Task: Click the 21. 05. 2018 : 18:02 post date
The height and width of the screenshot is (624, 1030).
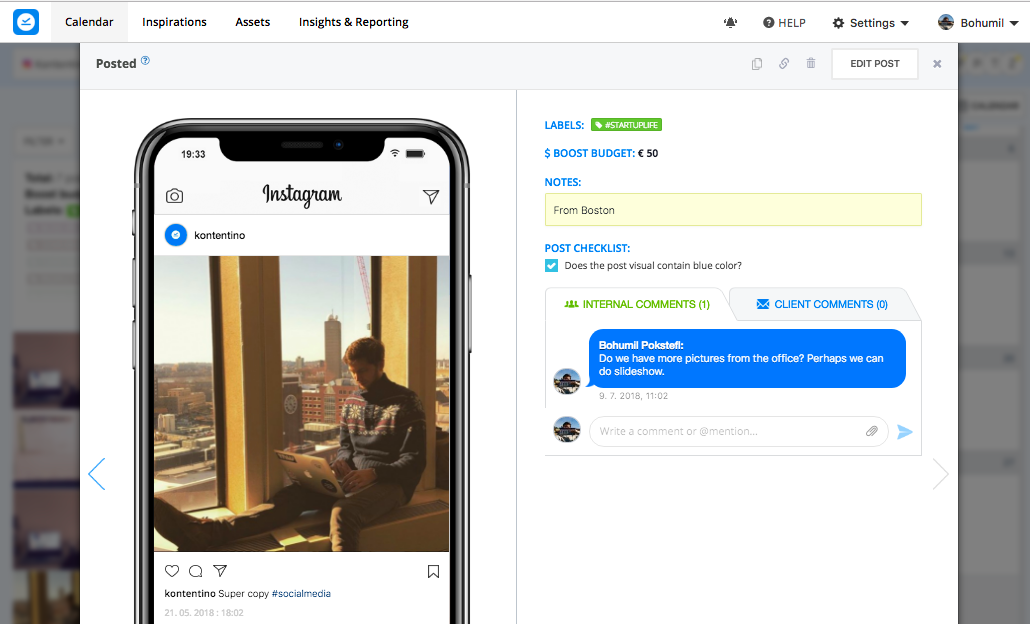Action: tap(204, 612)
